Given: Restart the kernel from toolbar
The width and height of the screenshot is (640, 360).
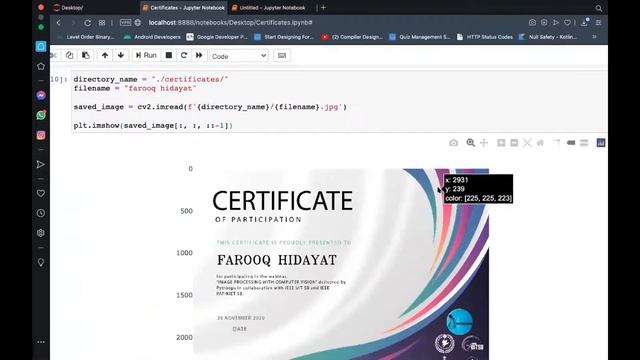Looking at the screenshot, I should pyautogui.click(x=184, y=56).
